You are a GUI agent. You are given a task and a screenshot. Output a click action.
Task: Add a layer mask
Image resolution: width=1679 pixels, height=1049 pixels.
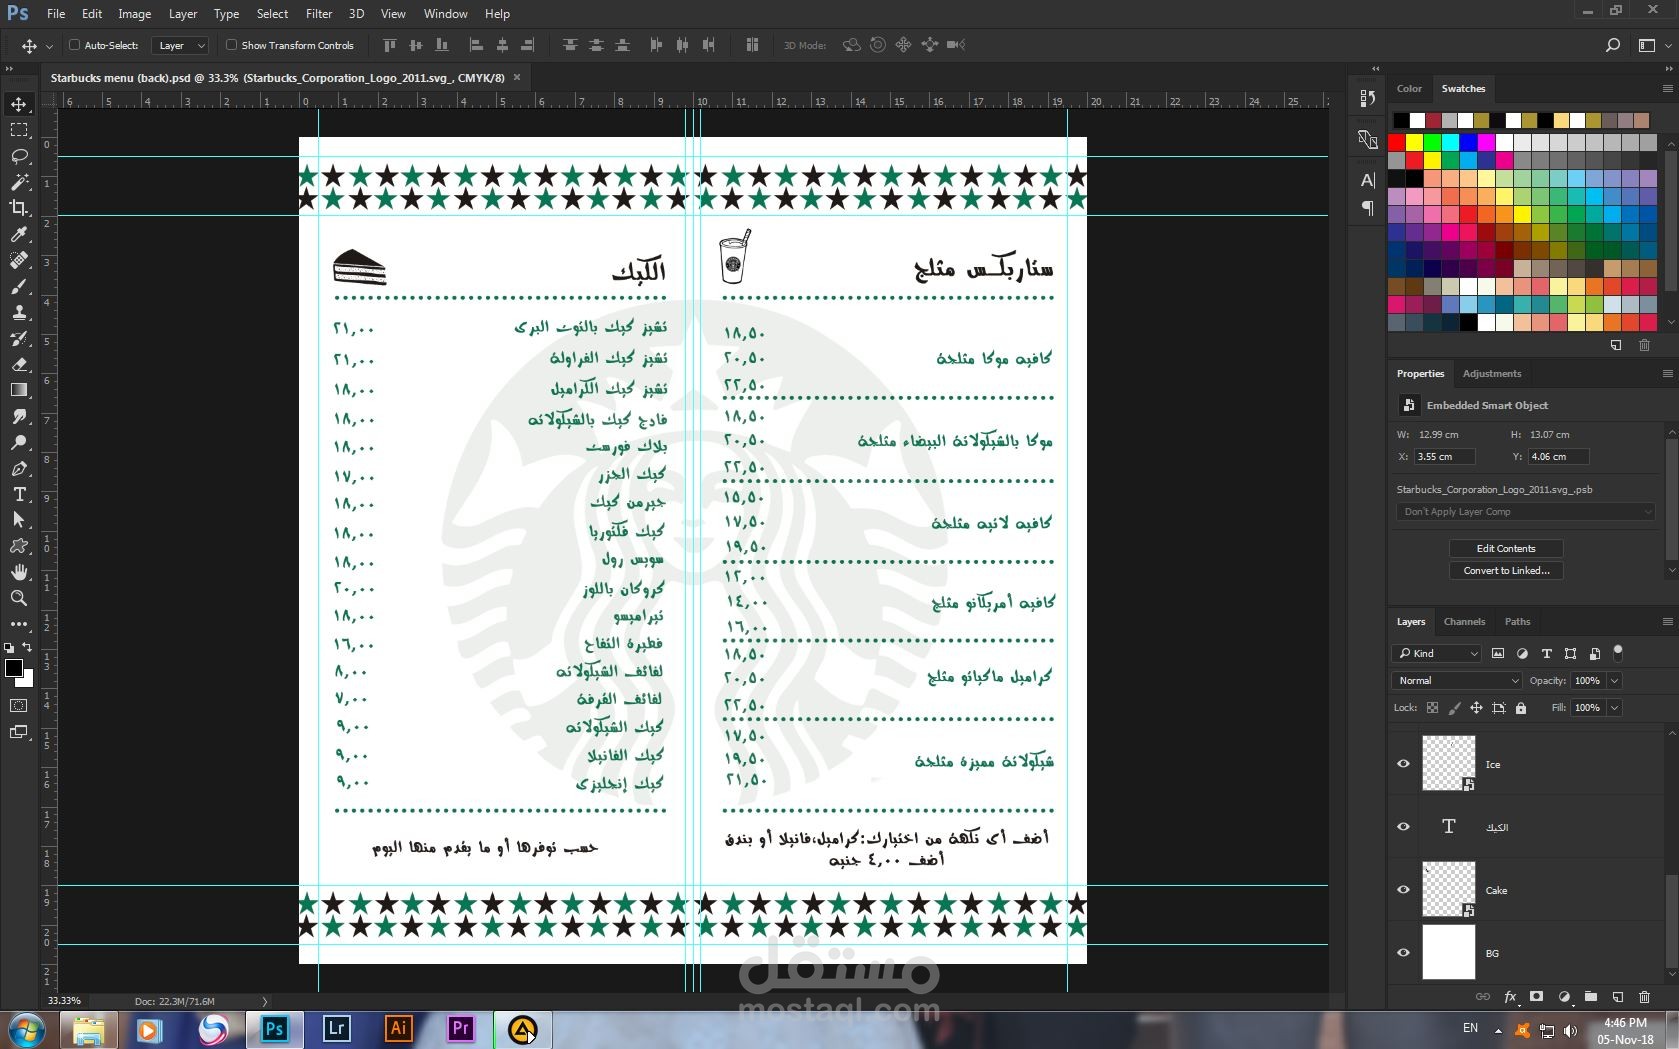pos(1537,997)
